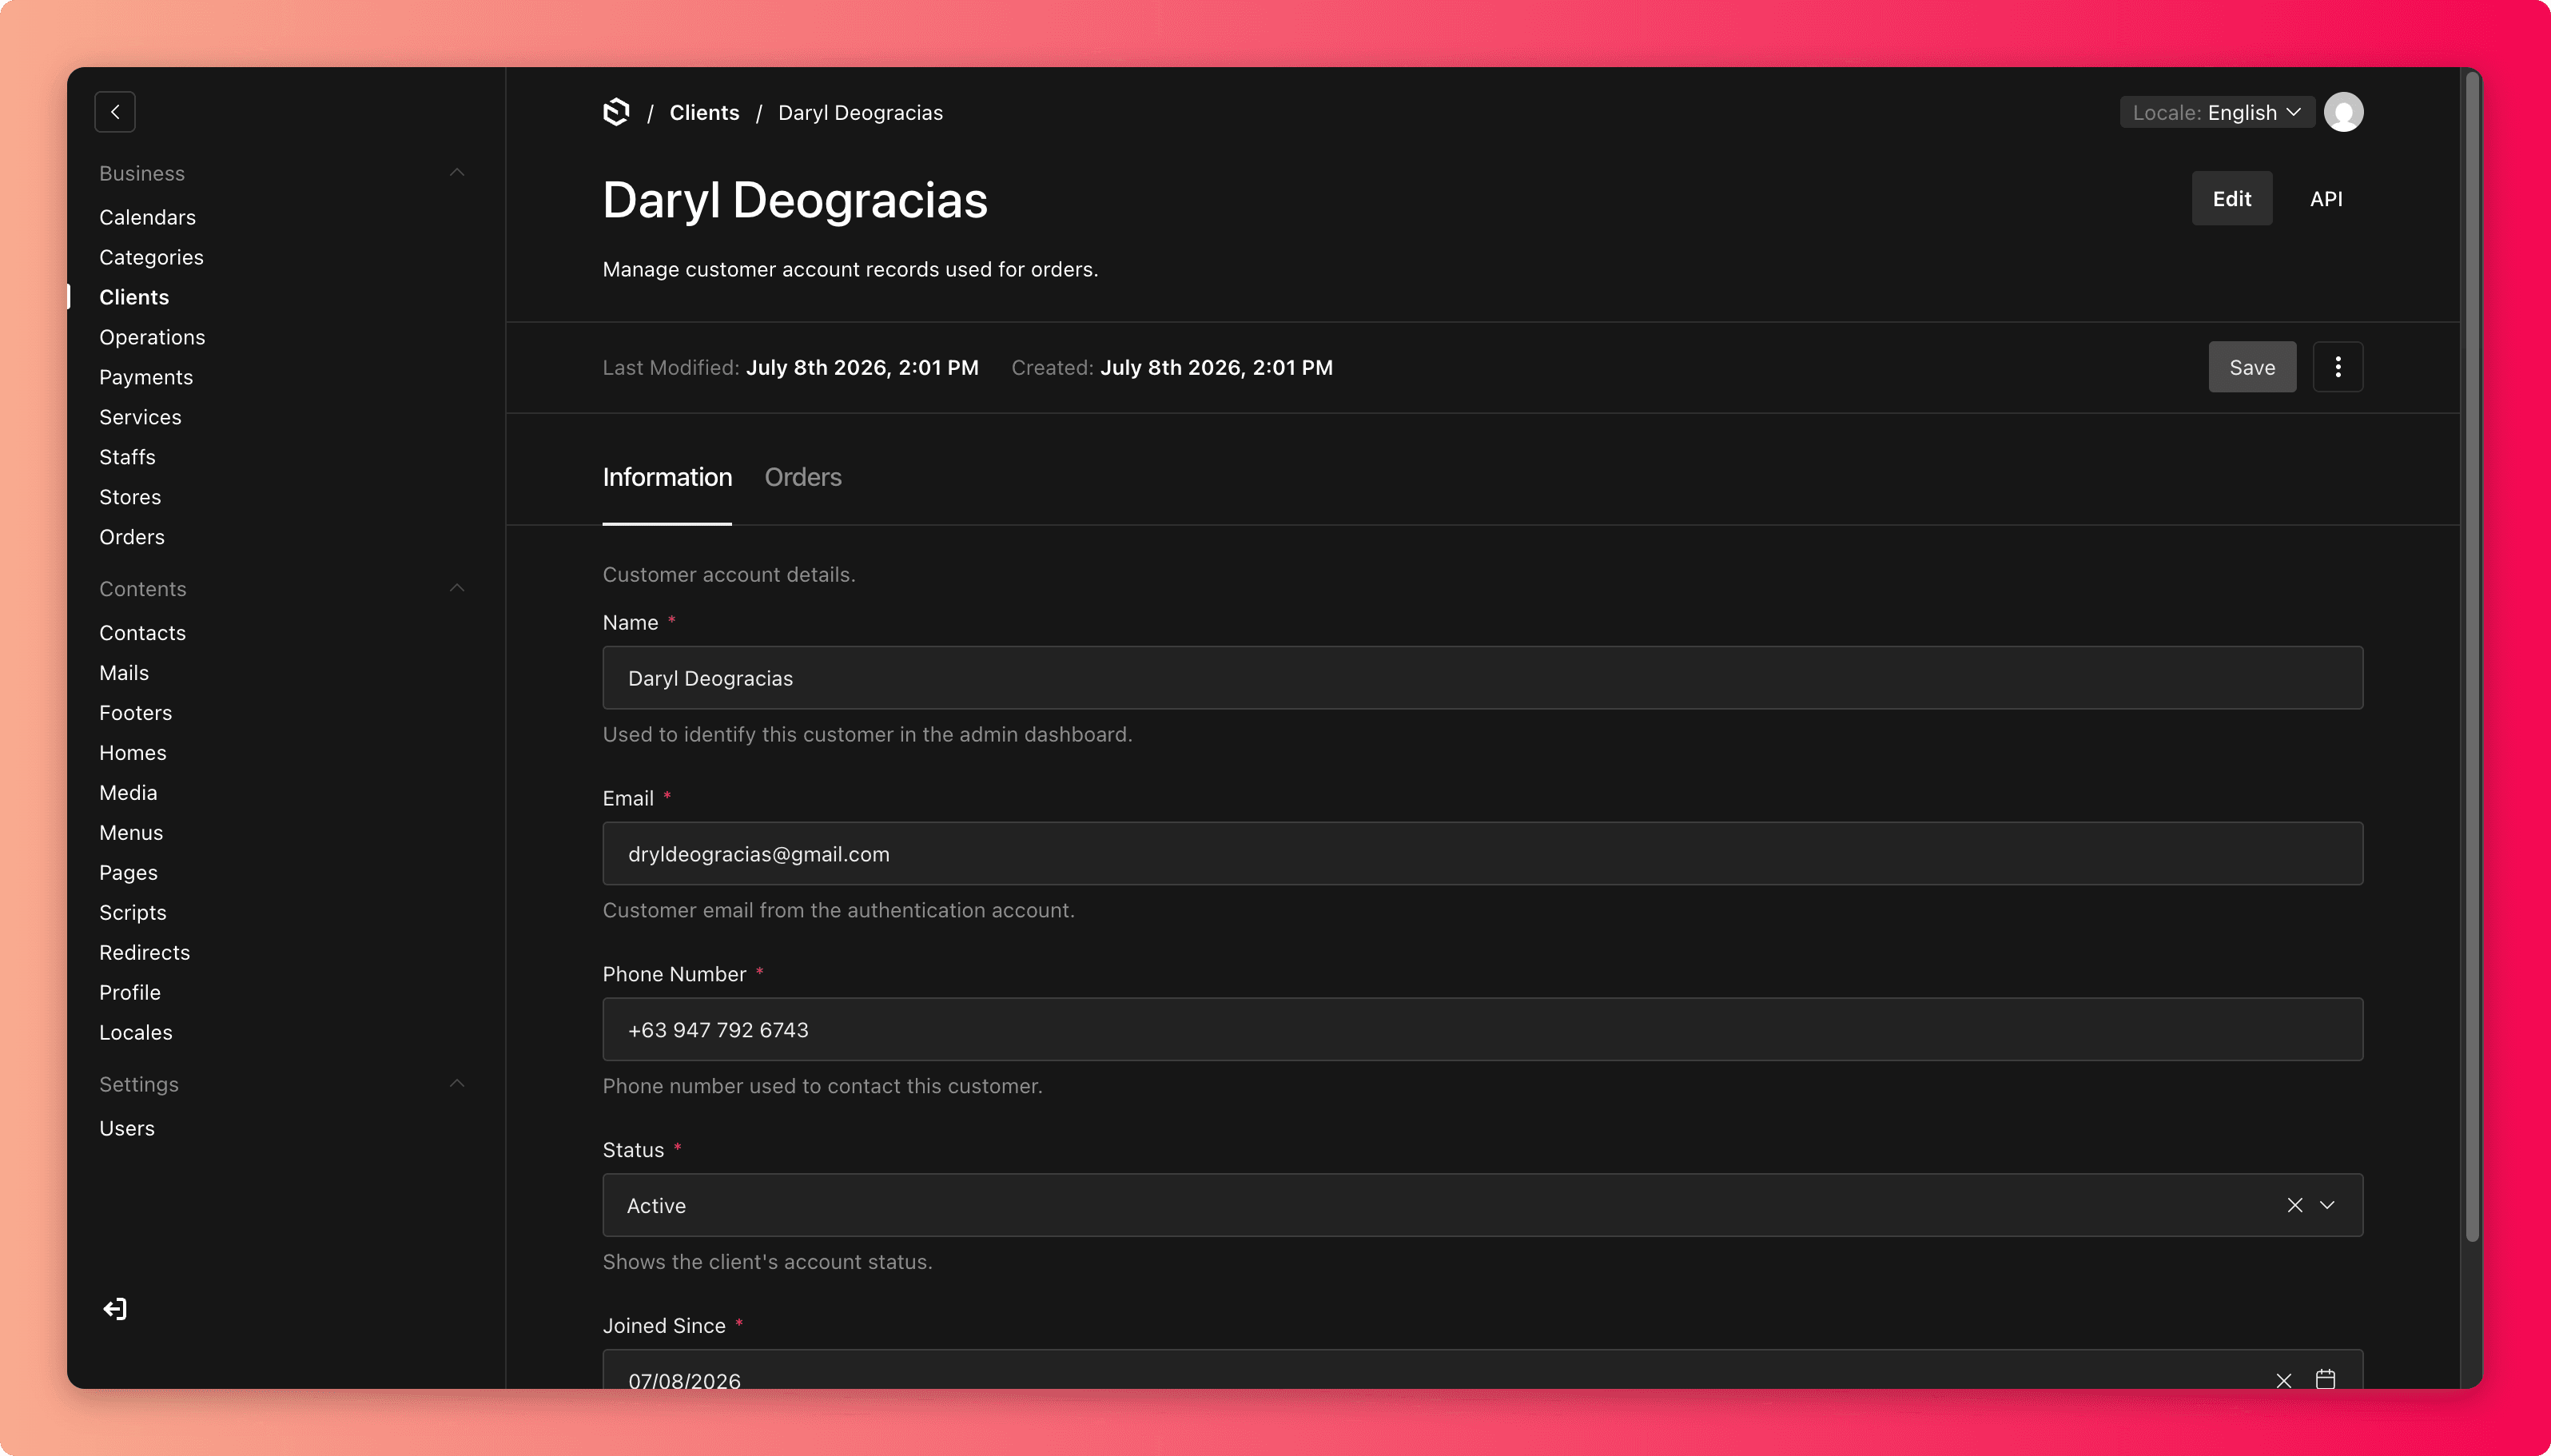Click the Edit view button
Image resolution: width=2551 pixels, height=1456 pixels.
coord(2231,198)
